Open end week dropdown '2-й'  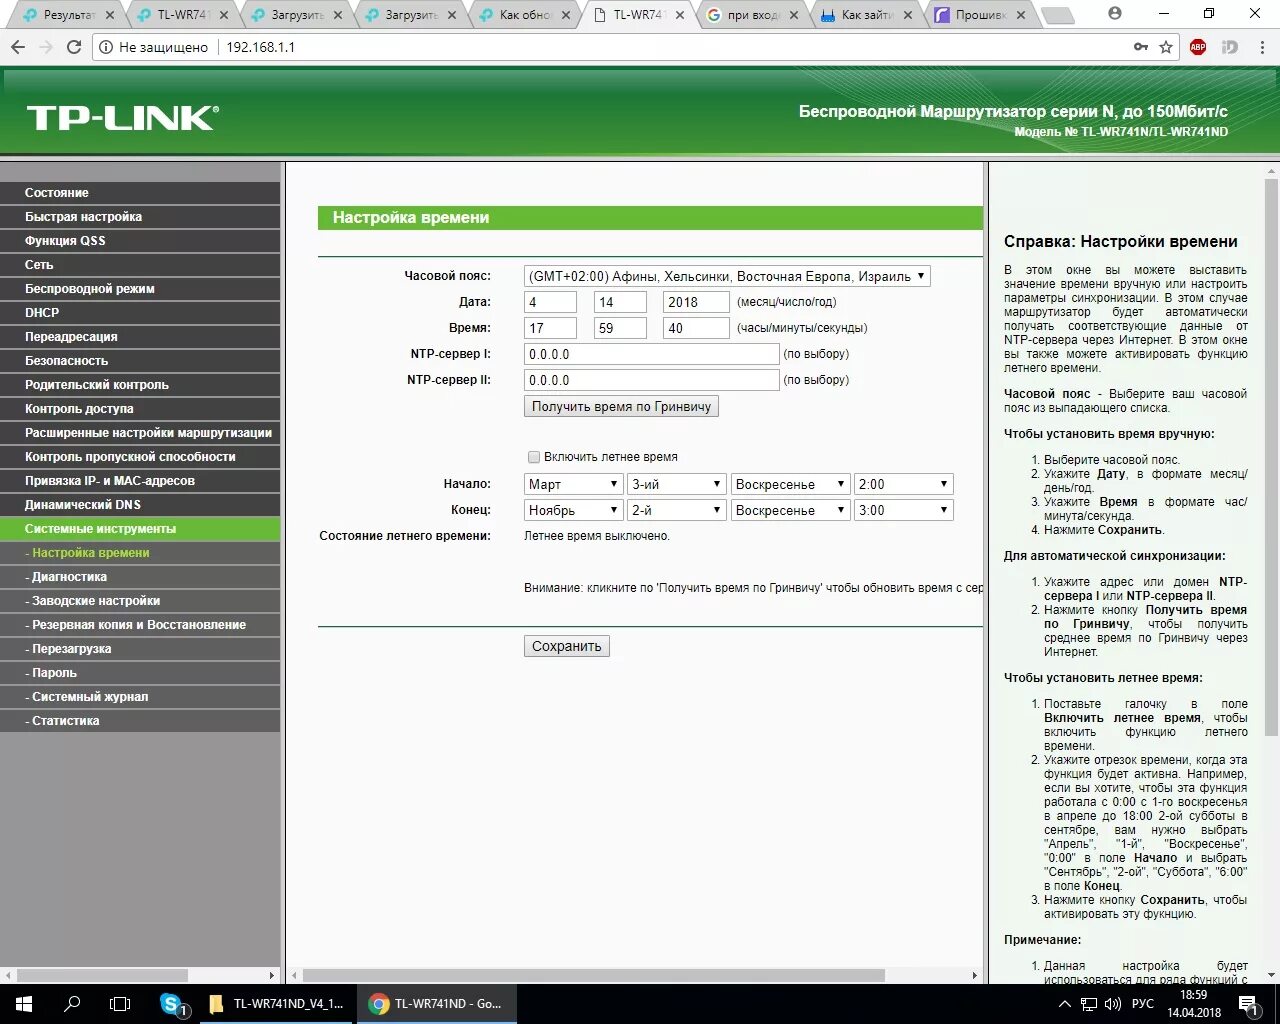coord(677,510)
